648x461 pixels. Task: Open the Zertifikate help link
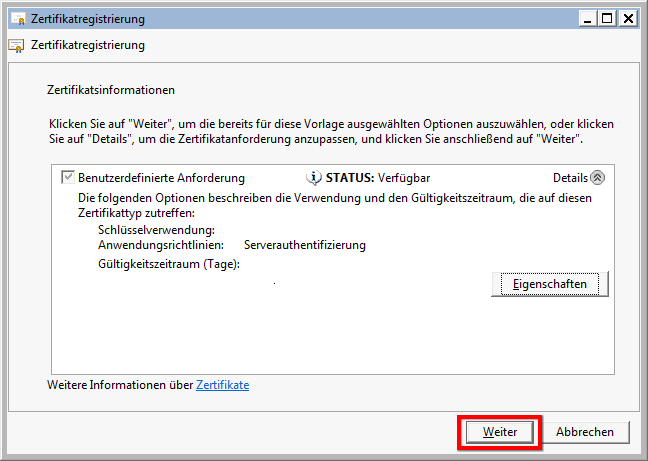[x=222, y=385]
